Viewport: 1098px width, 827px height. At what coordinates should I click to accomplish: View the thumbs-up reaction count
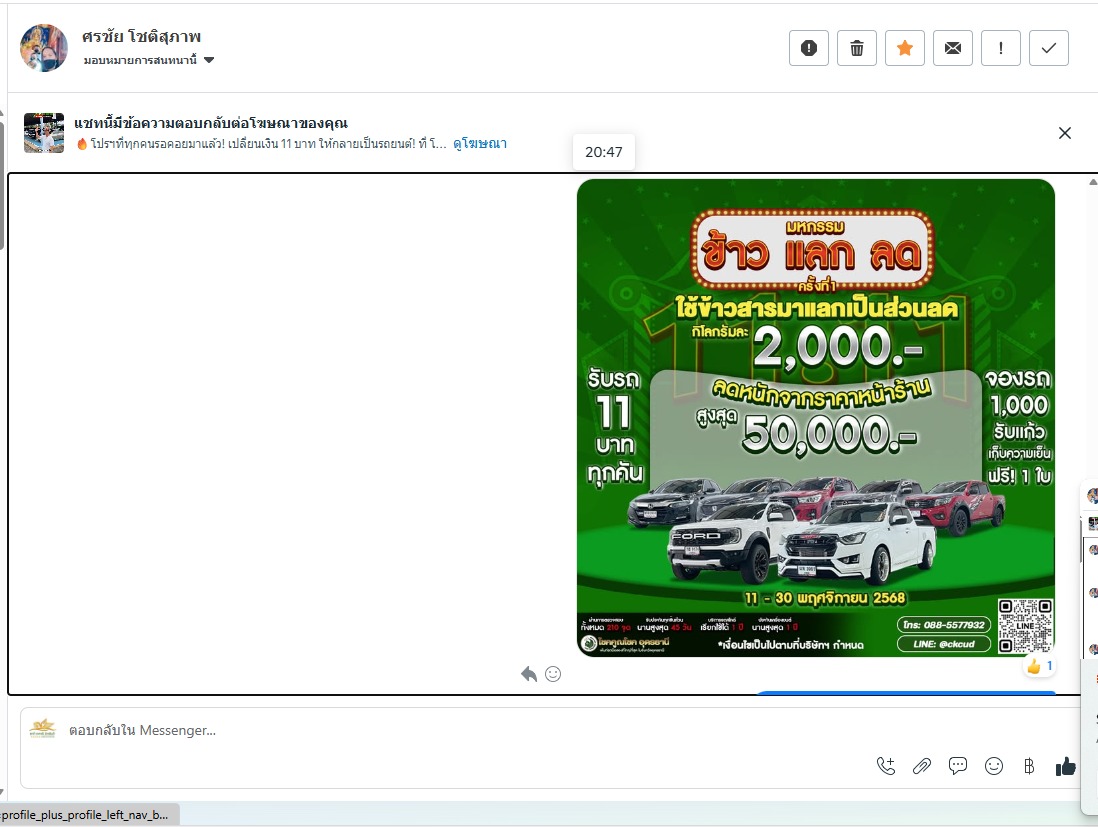[1040, 666]
